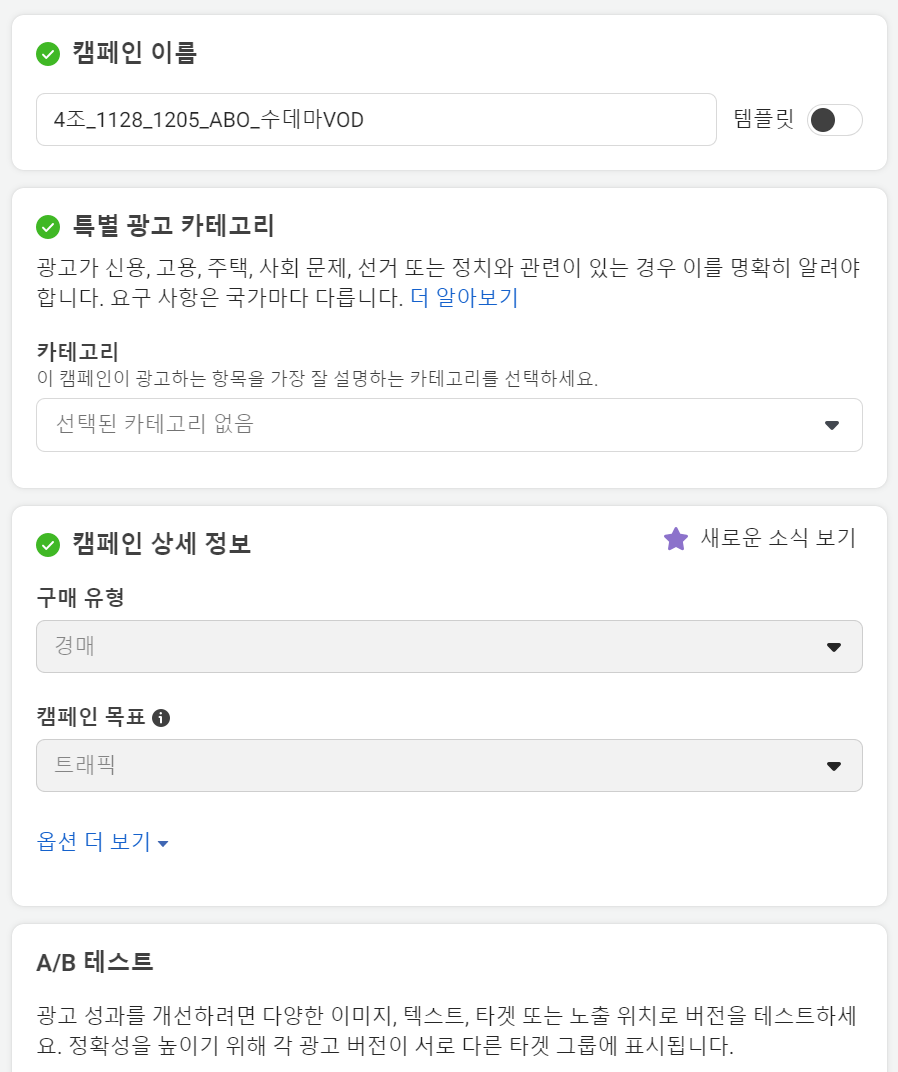Click the 카테고리 label
This screenshot has width=898, height=1072.
point(78,351)
